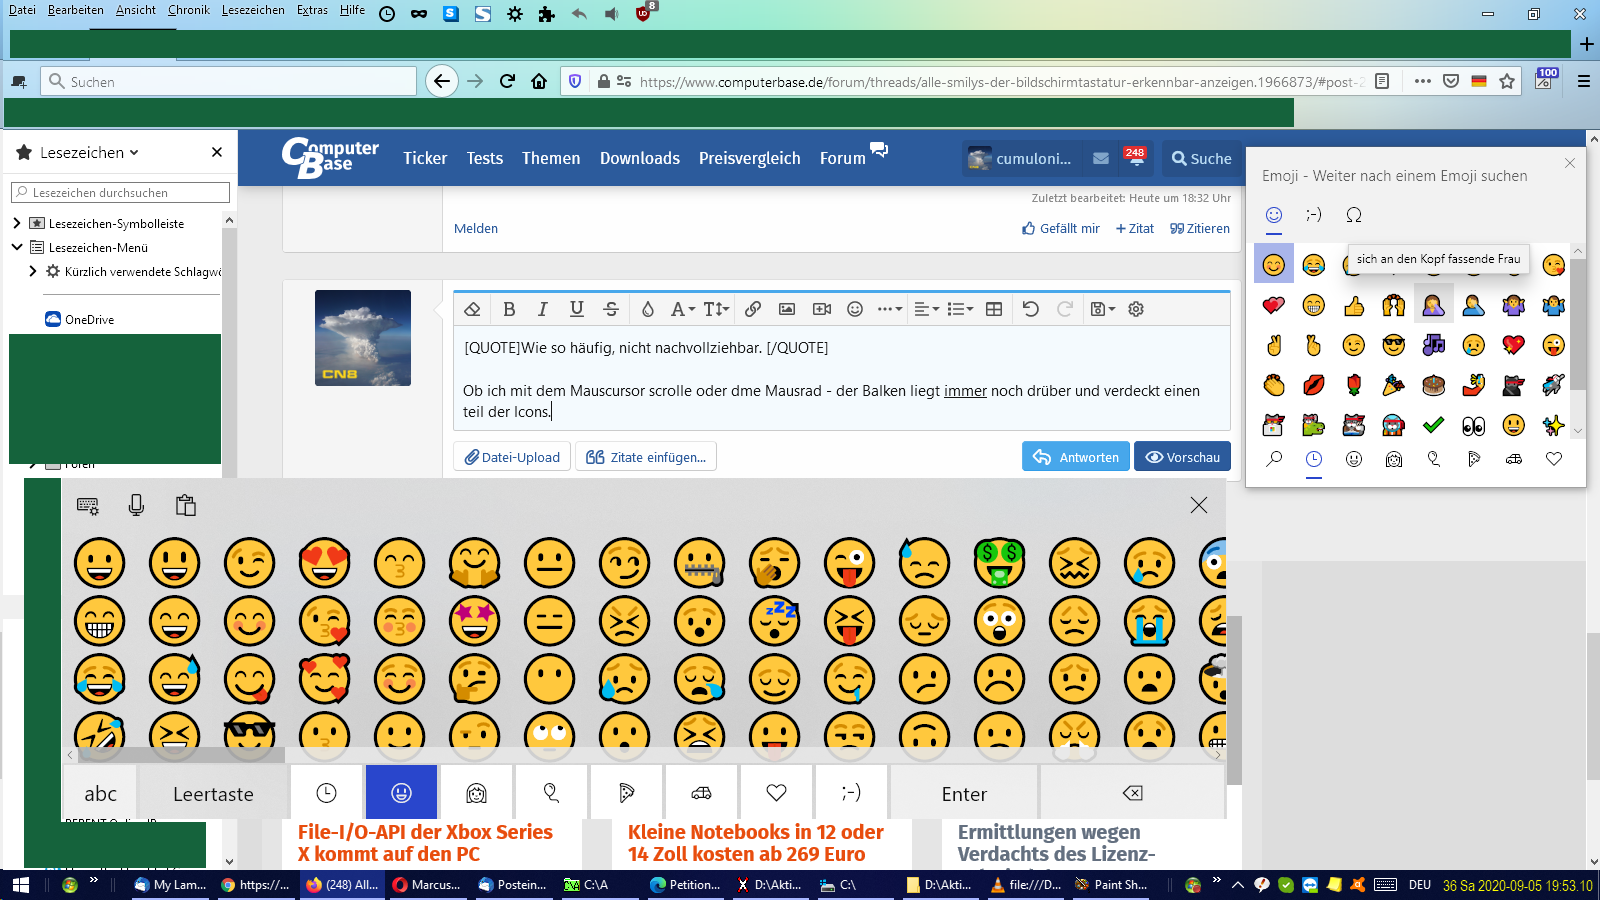
Task: Open the editor's smiley picker
Action: point(855,309)
